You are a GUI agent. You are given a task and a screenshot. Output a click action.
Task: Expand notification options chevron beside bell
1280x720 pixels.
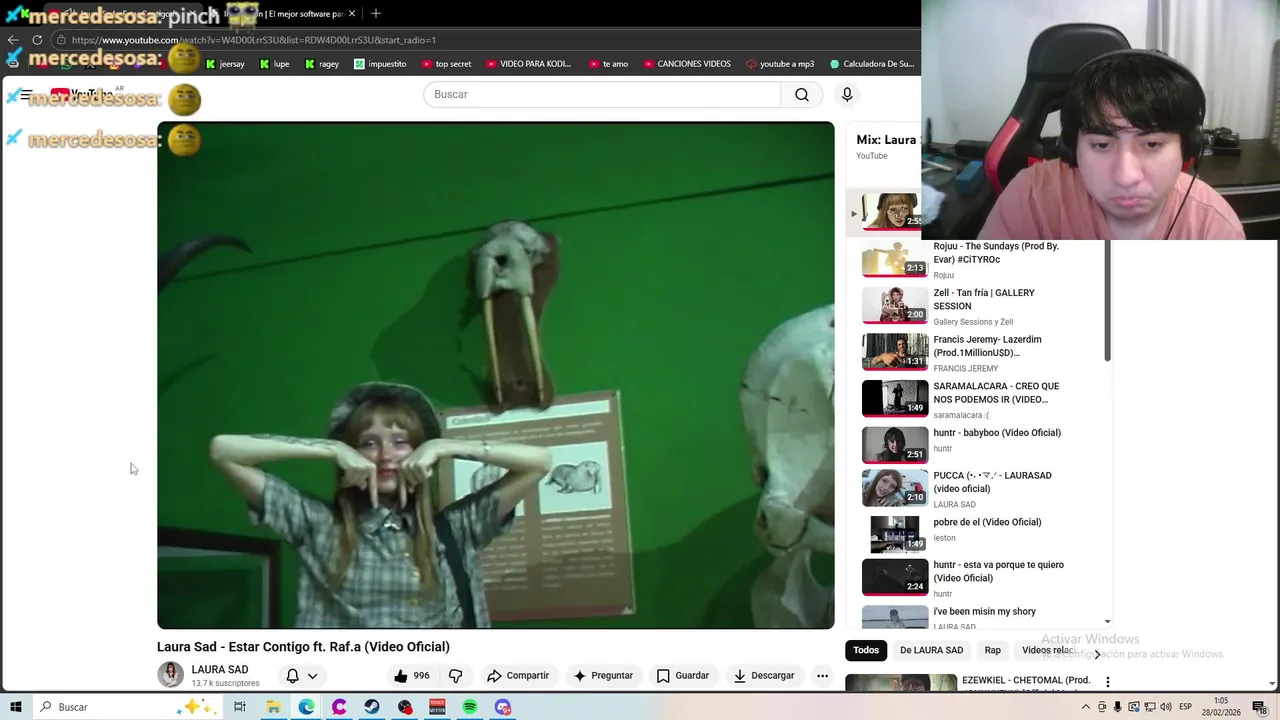point(312,676)
